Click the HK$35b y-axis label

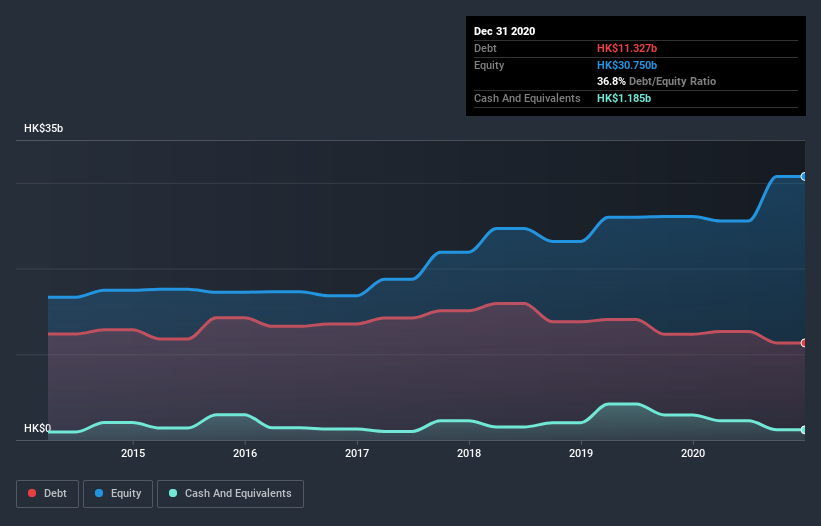pos(43,128)
